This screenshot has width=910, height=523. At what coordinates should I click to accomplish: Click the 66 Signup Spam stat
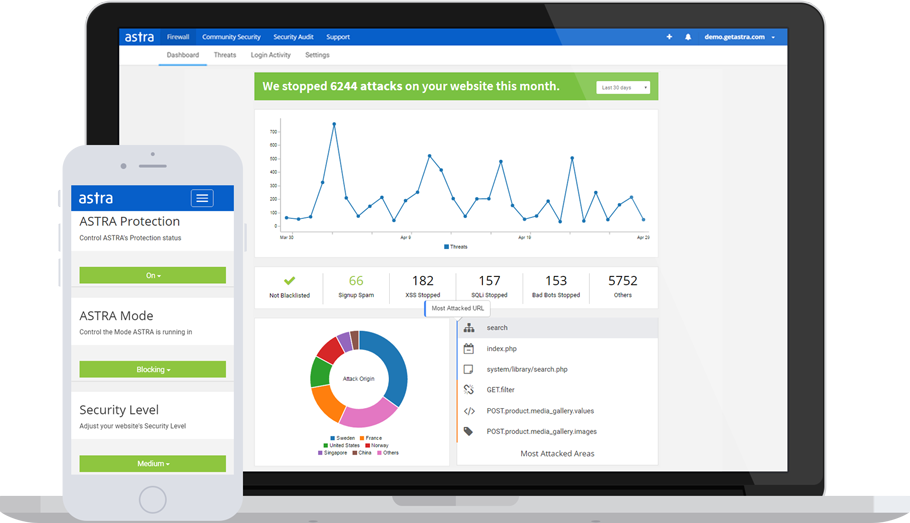coord(356,287)
